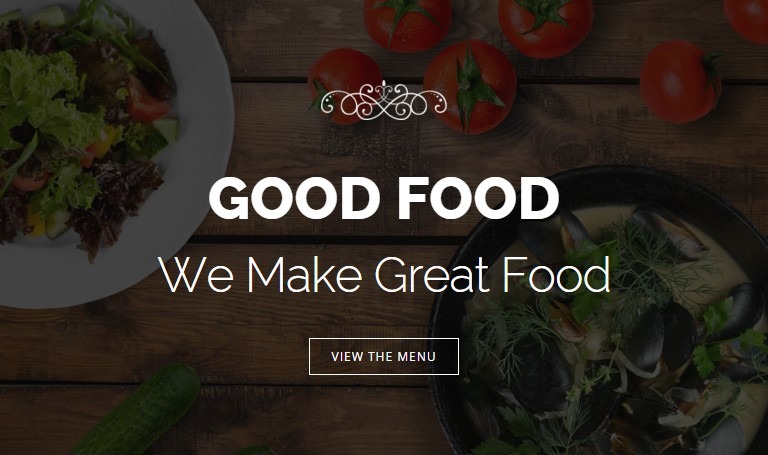768x455 pixels.
Task: Click the red tomato wedge in the salad
Action: [145, 100]
